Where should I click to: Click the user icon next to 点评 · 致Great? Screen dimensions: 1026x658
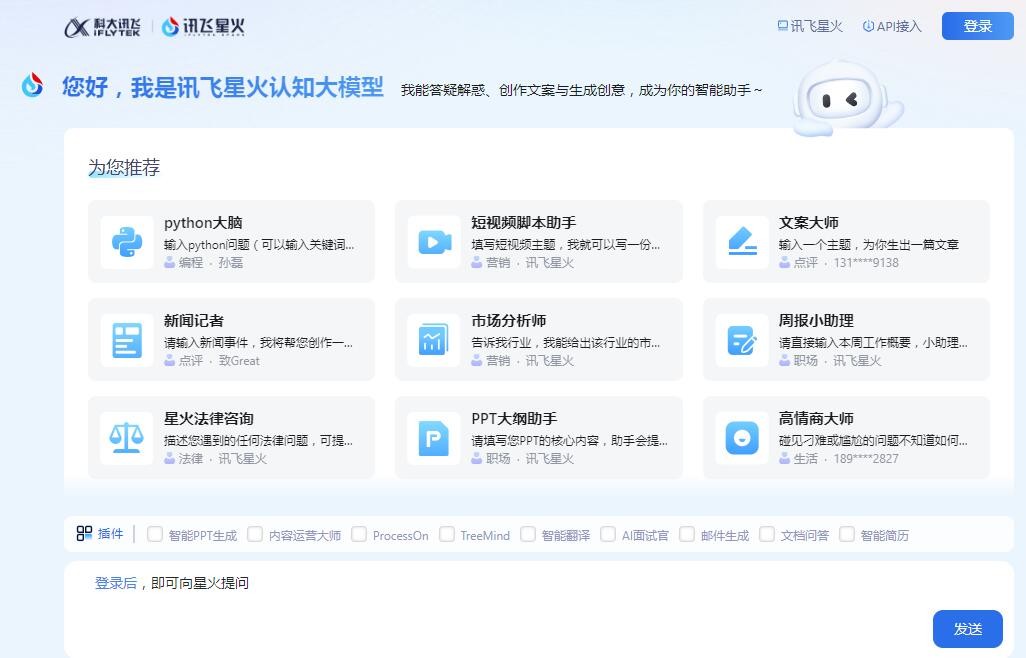click(169, 360)
